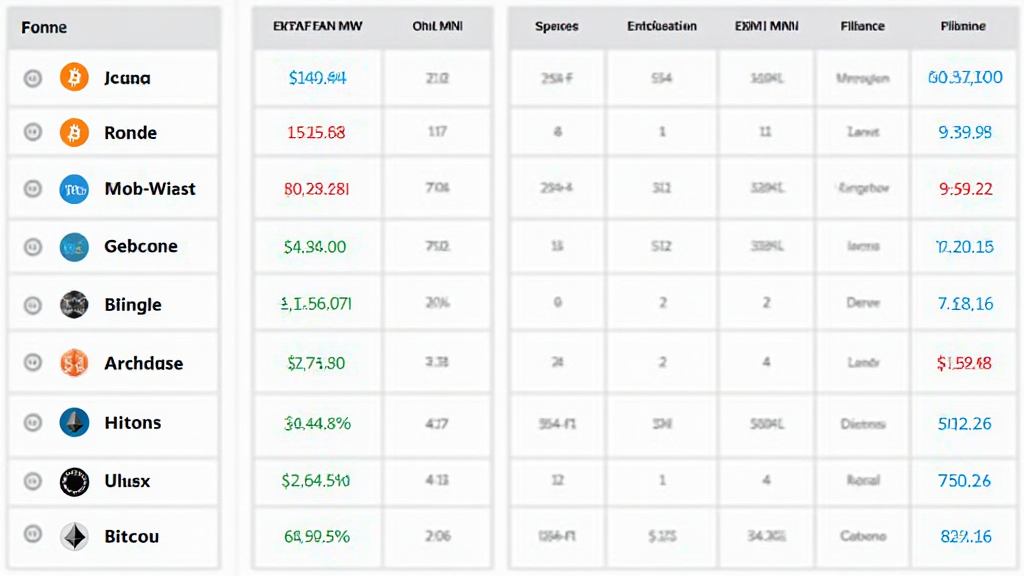
Task: Click the teal Gebcone coin icon
Action: [x=74, y=247]
